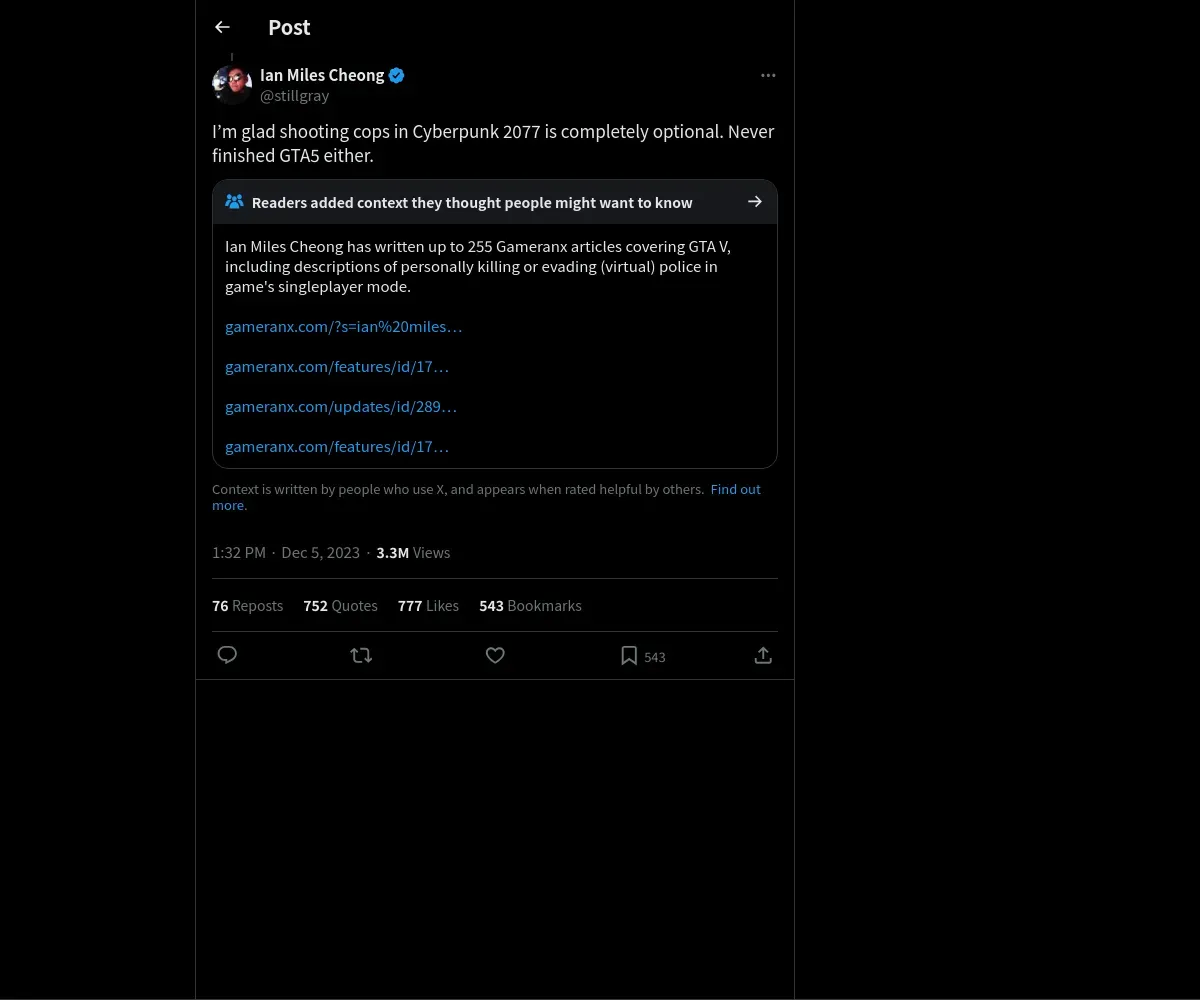Open Ian Miles Cheong's profile avatar

click(232, 84)
